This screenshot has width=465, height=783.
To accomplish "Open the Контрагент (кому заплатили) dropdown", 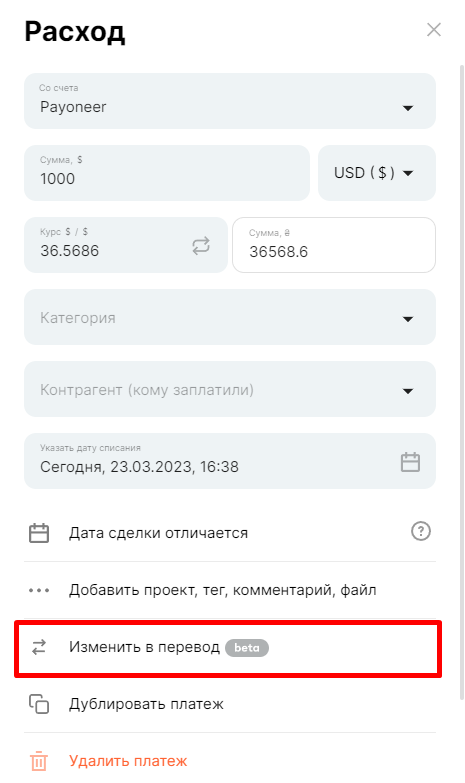I will pos(230,389).
